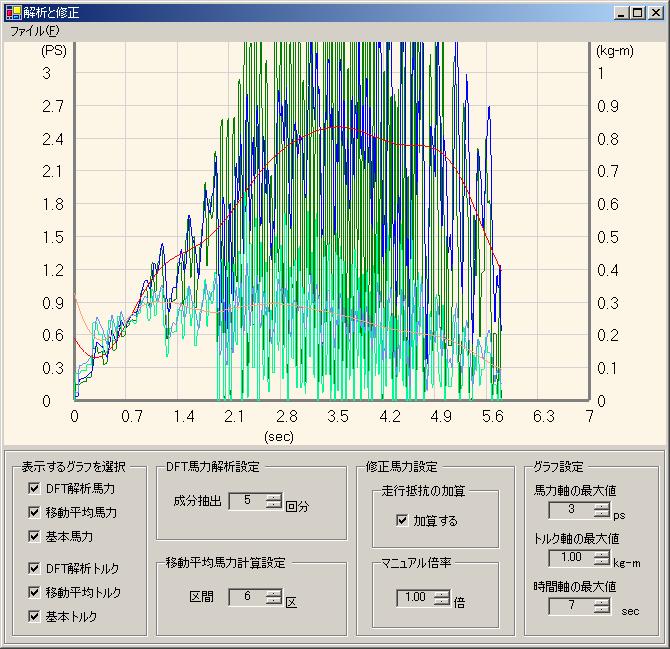Click the 2.4 tick on horsepower axis

tap(53, 139)
